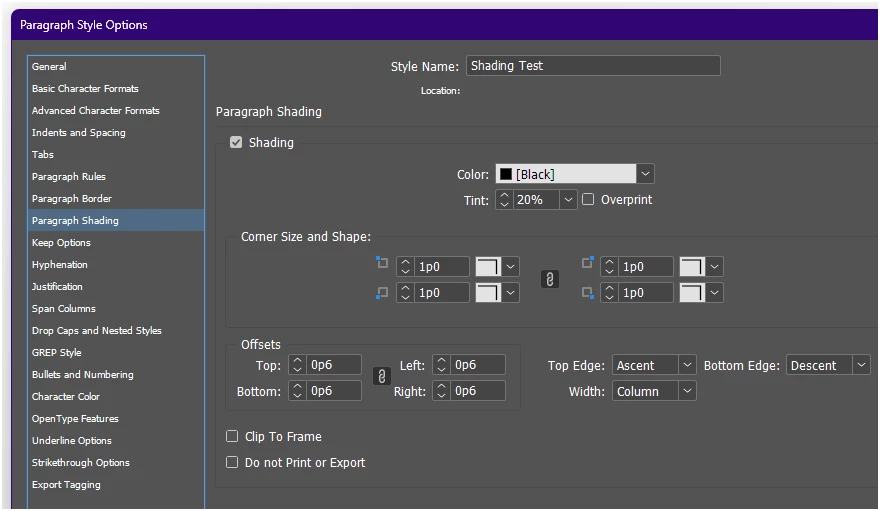Viewport: 880px width, 511px height.
Task: Check Do not Print or Export
Action: [232, 462]
